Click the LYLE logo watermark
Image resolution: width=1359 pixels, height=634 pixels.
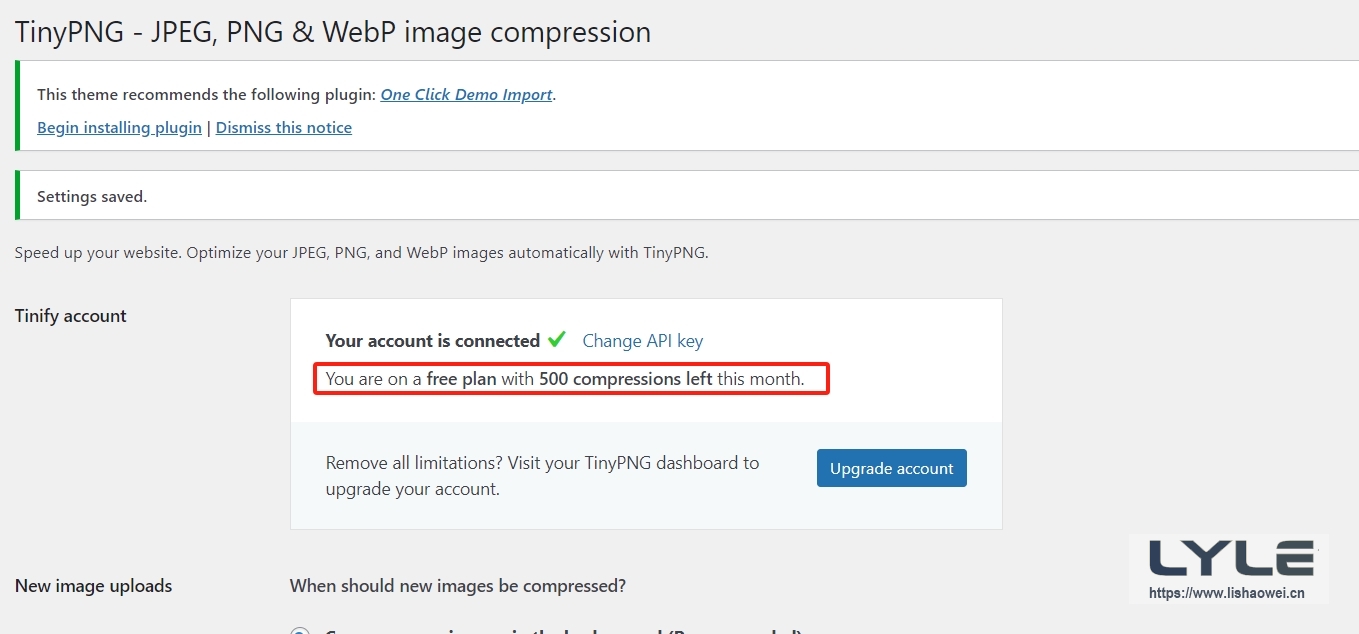[x=1231, y=558]
